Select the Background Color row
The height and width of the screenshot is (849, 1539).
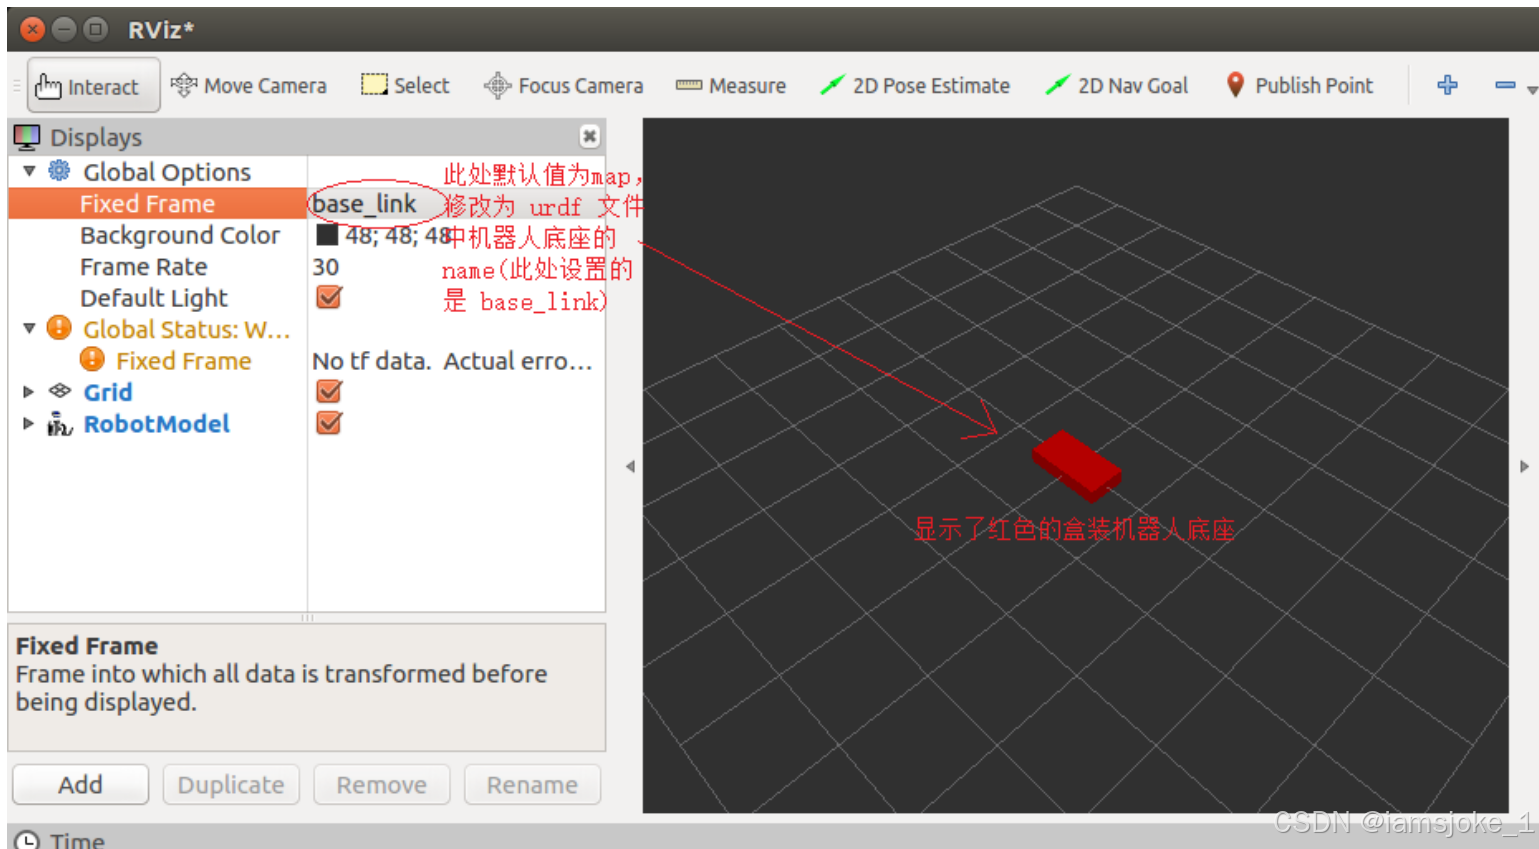180,235
